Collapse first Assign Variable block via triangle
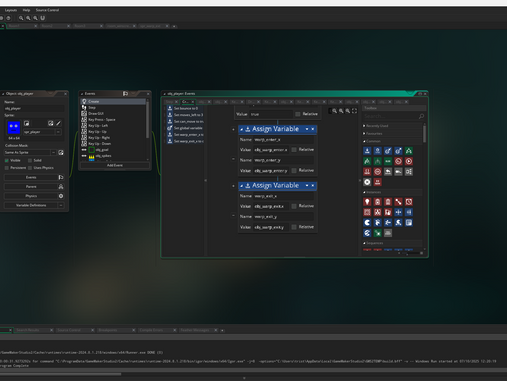 click(x=242, y=129)
